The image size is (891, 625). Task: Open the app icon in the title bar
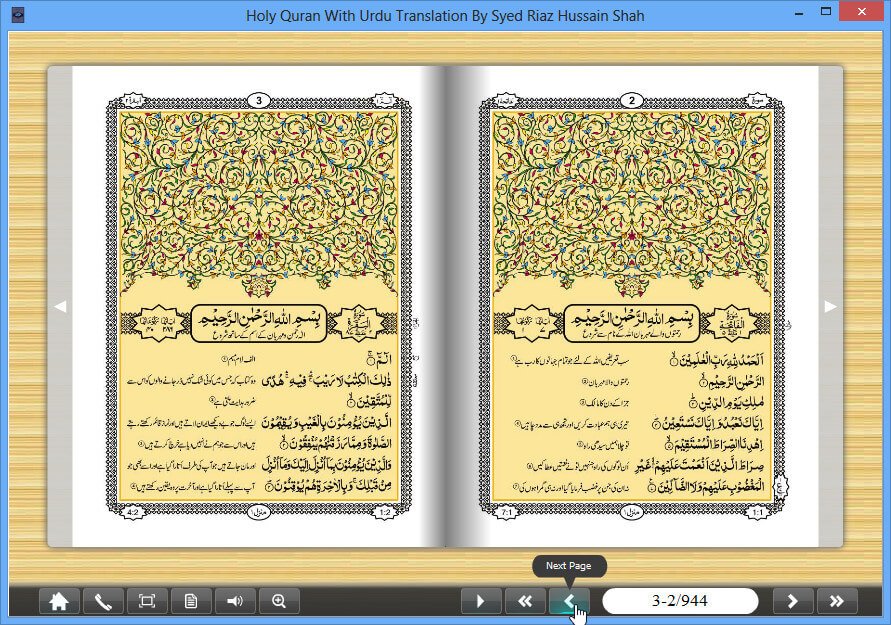point(18,15)
